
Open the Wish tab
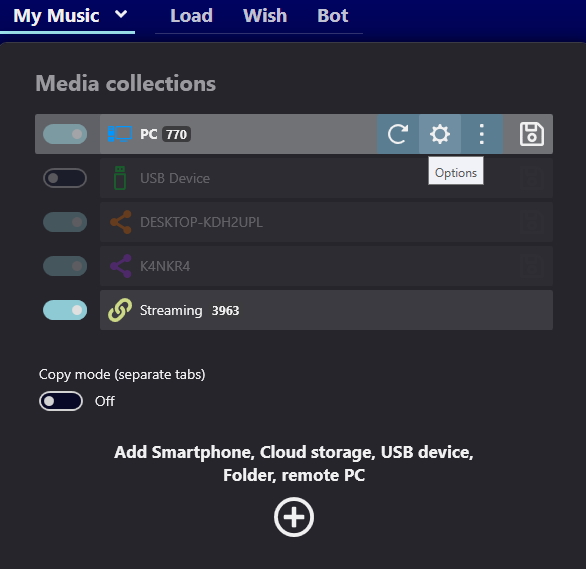coord(265,16)
